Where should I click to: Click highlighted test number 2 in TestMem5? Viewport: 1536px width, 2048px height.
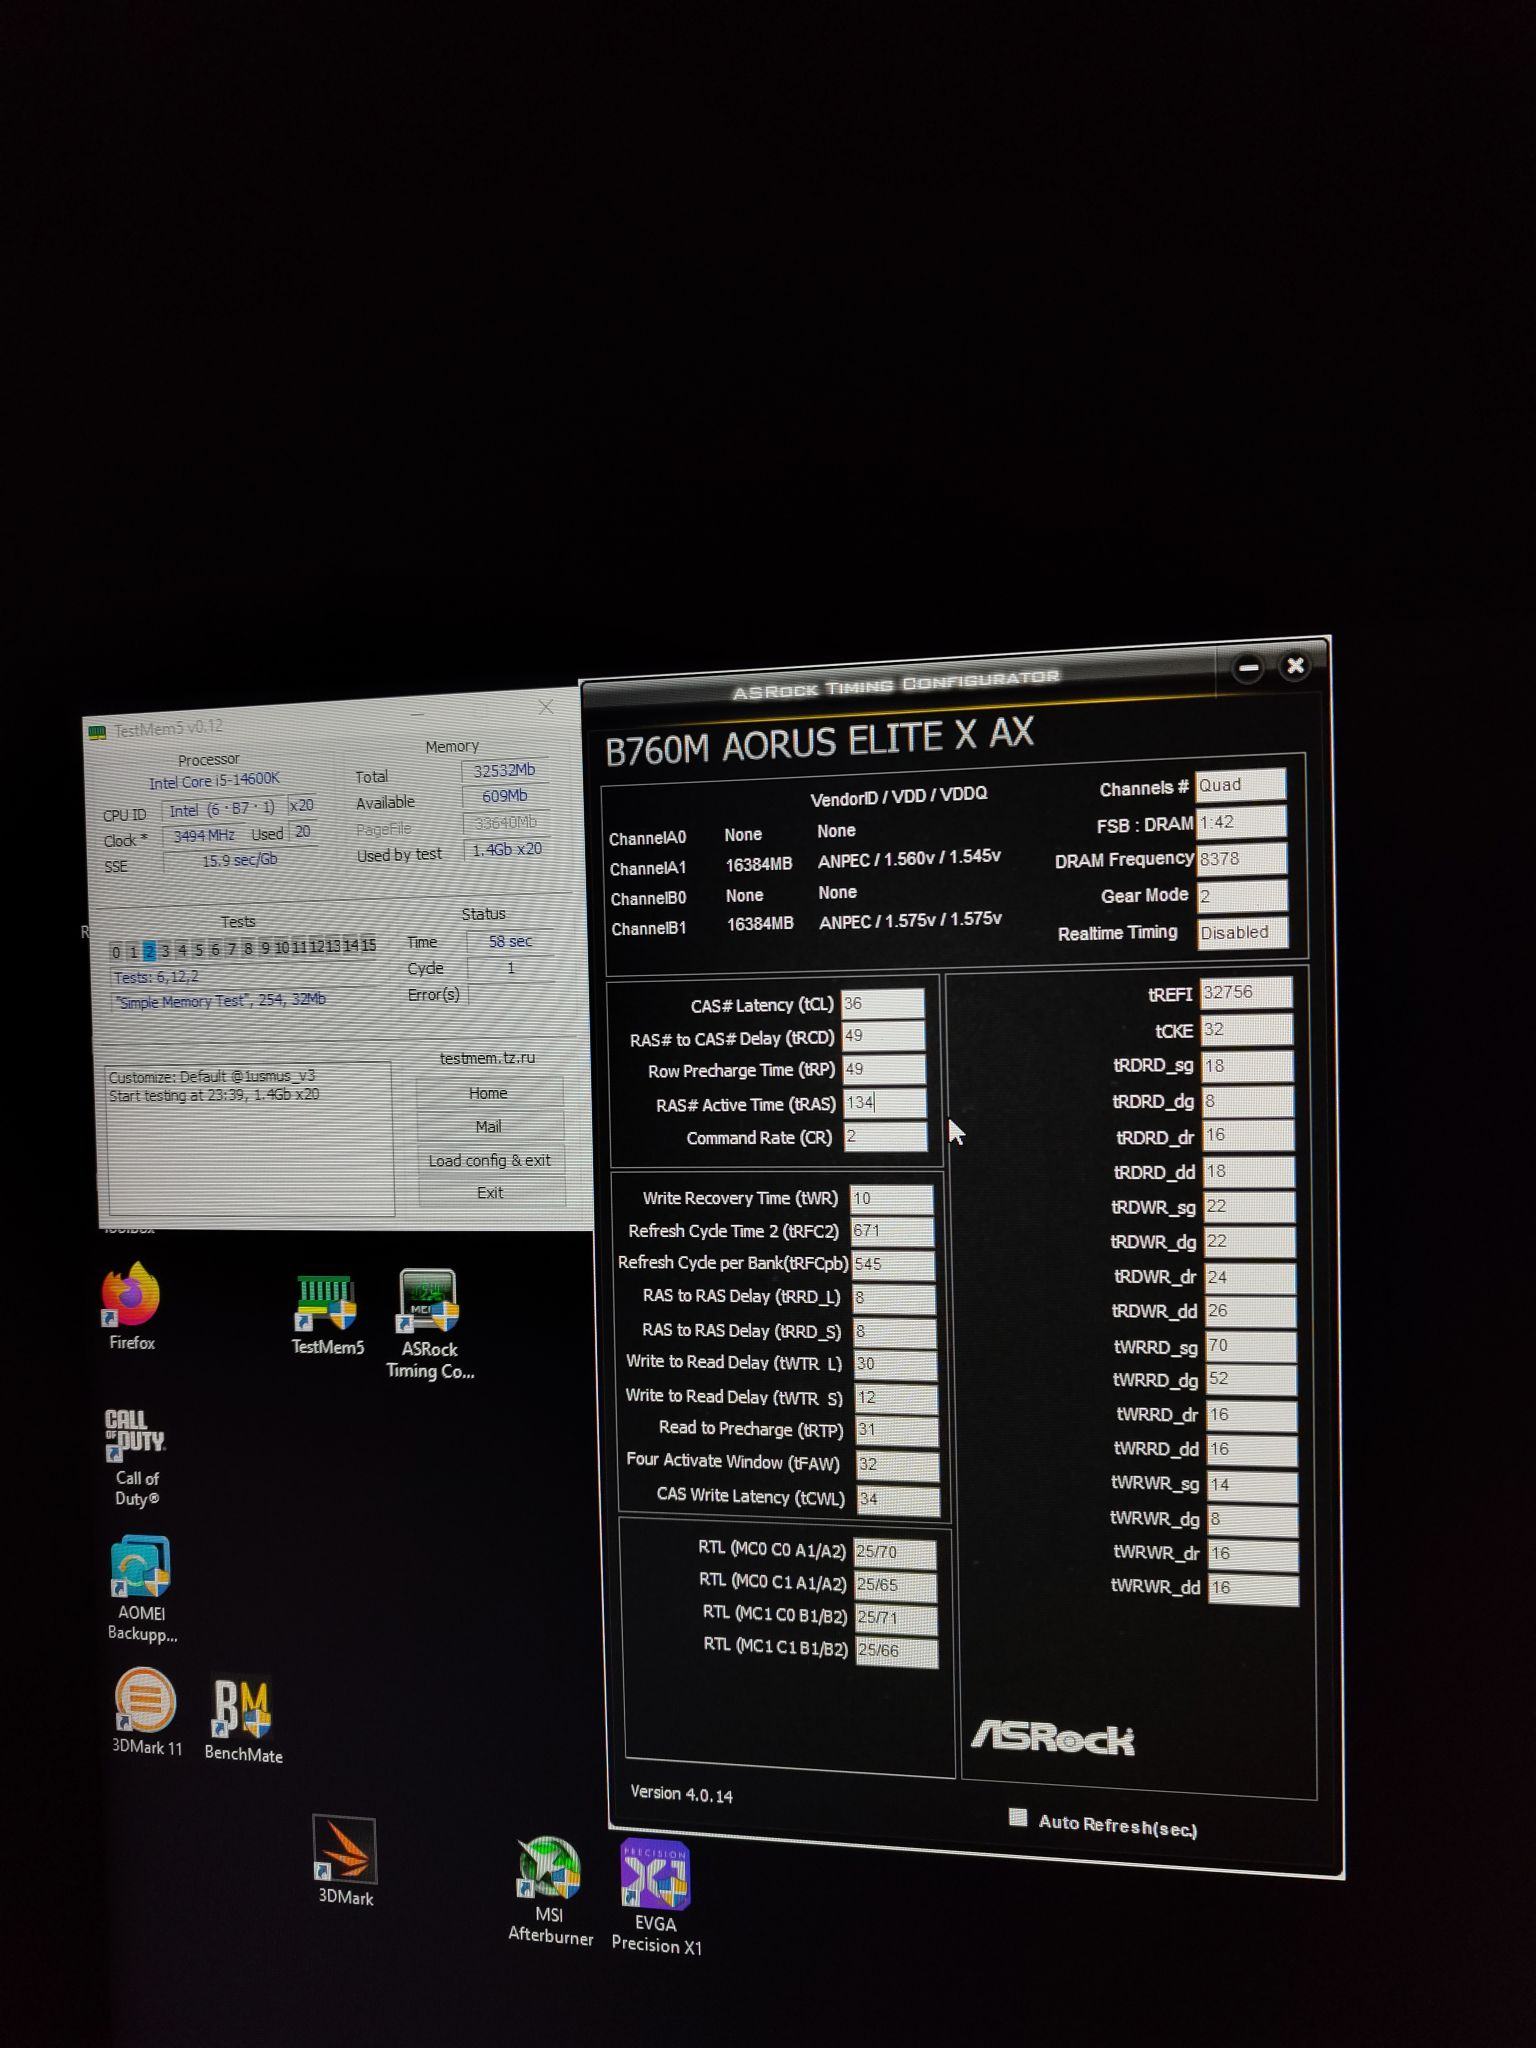point(149,950)
